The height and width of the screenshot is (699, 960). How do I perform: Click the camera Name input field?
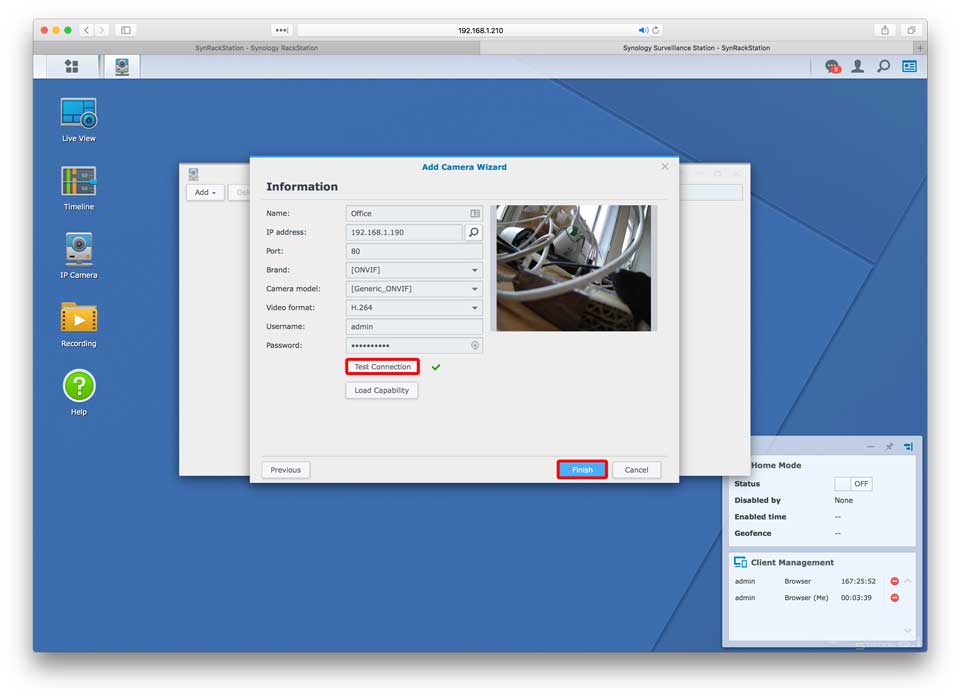407,213
